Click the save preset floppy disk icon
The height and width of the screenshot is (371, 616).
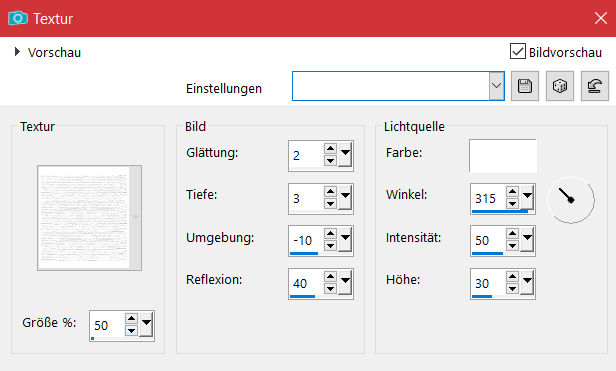tap(524, 86)
